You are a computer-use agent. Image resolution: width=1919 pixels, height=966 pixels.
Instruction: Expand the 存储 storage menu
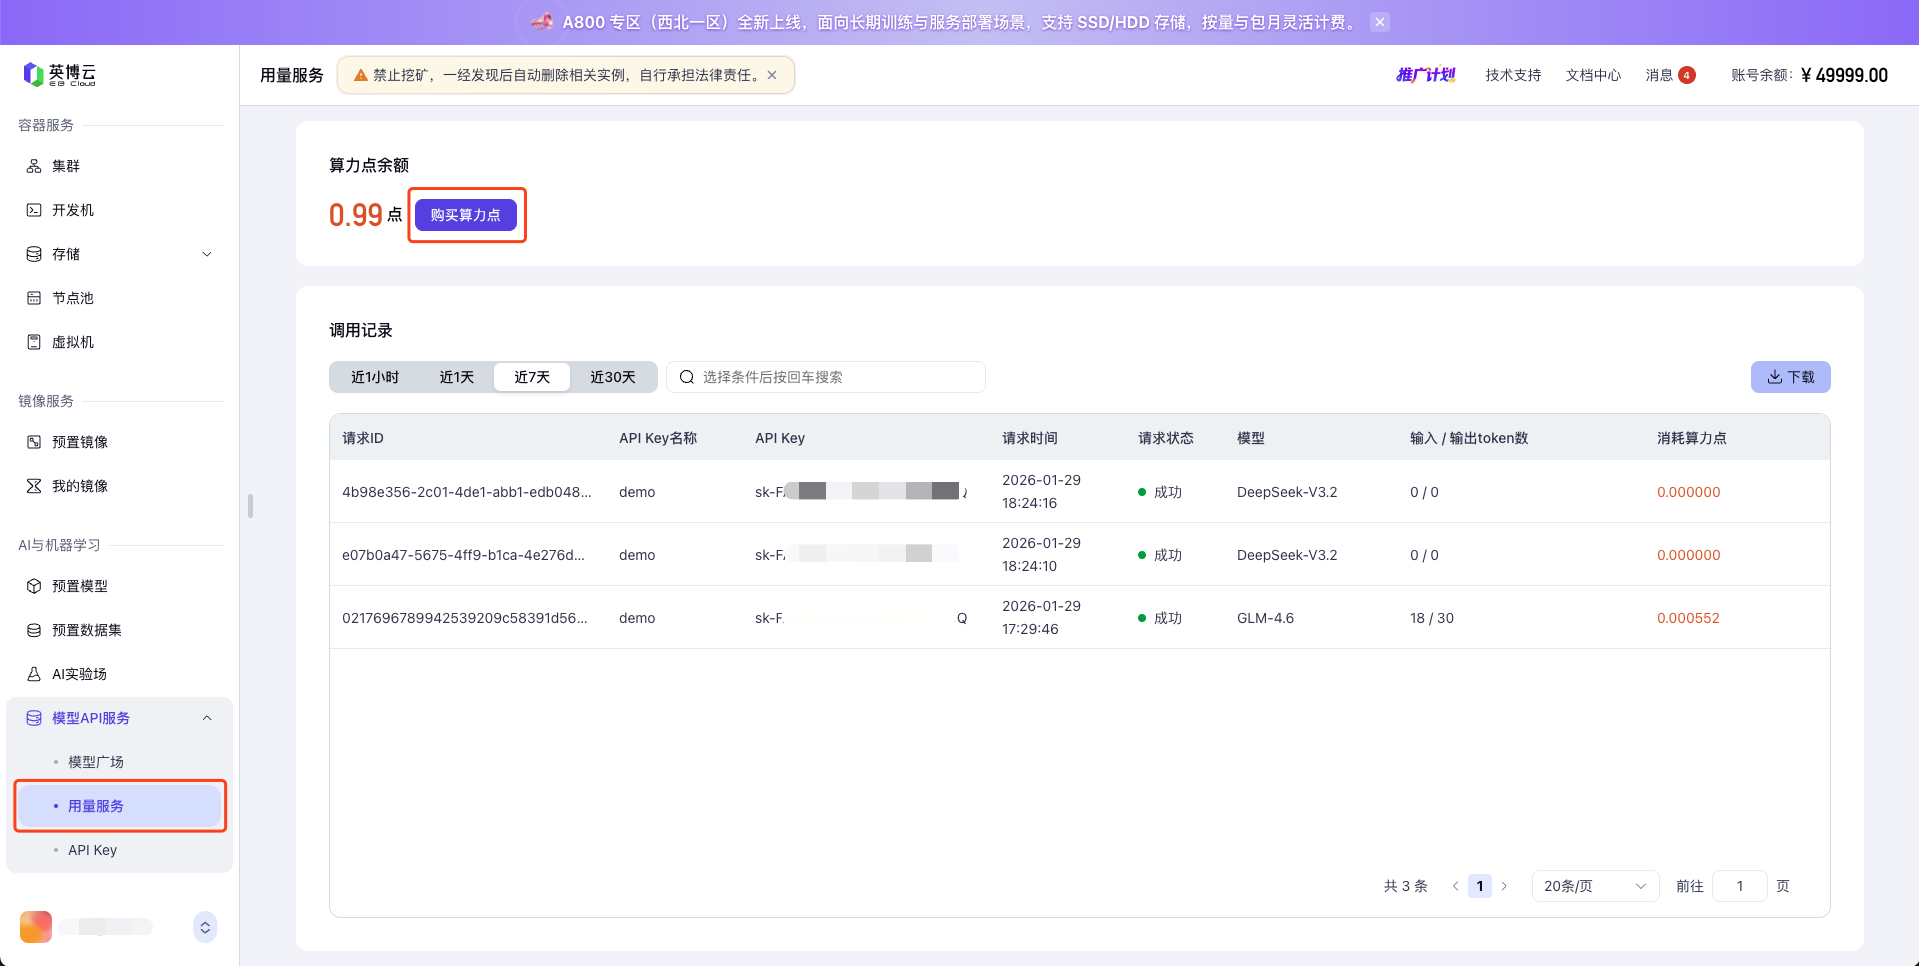(x=207, y=254)
